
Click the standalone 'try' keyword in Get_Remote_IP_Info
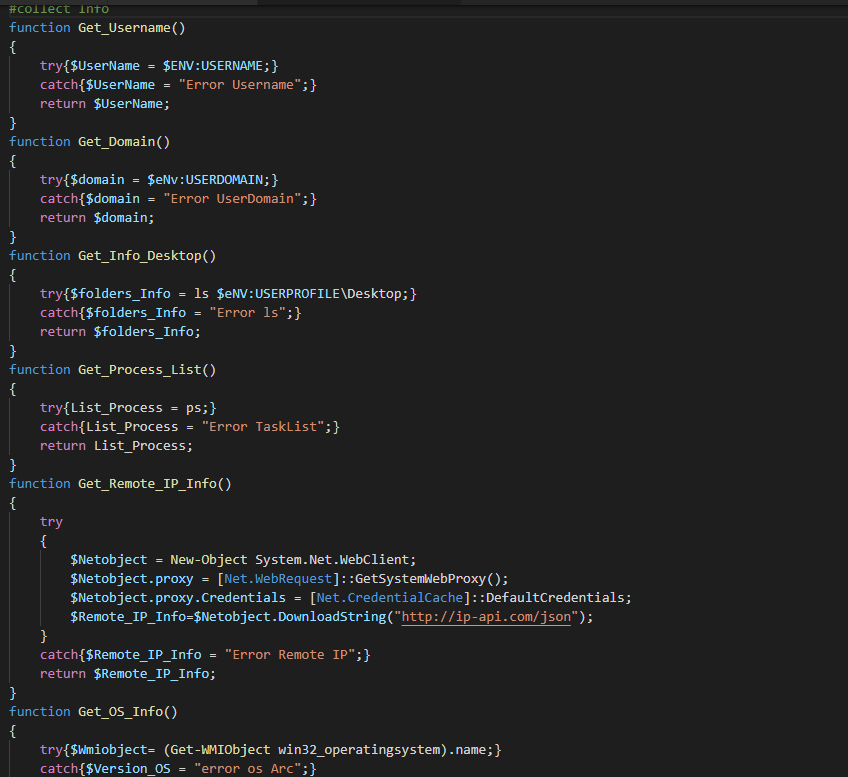(51, 522)
